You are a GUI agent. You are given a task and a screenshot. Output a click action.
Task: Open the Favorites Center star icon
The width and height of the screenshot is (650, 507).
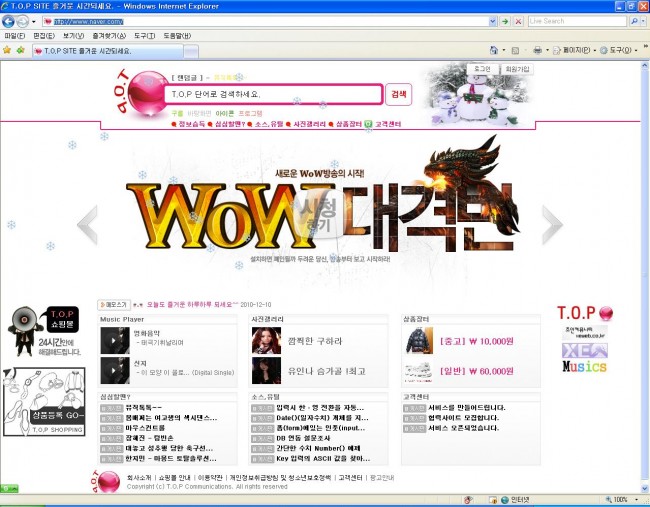[x=7, y=50]
